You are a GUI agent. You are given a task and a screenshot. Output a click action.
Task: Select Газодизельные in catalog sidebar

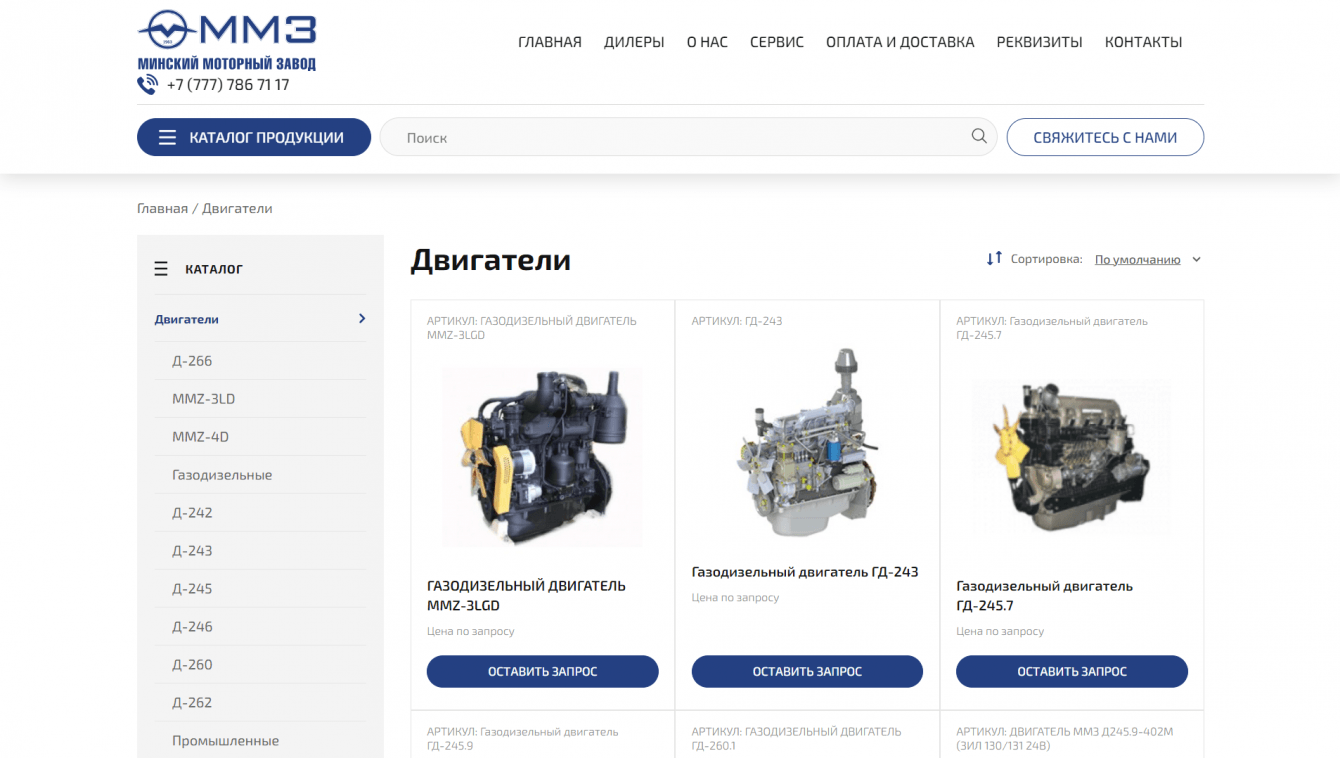click(222, 475)
